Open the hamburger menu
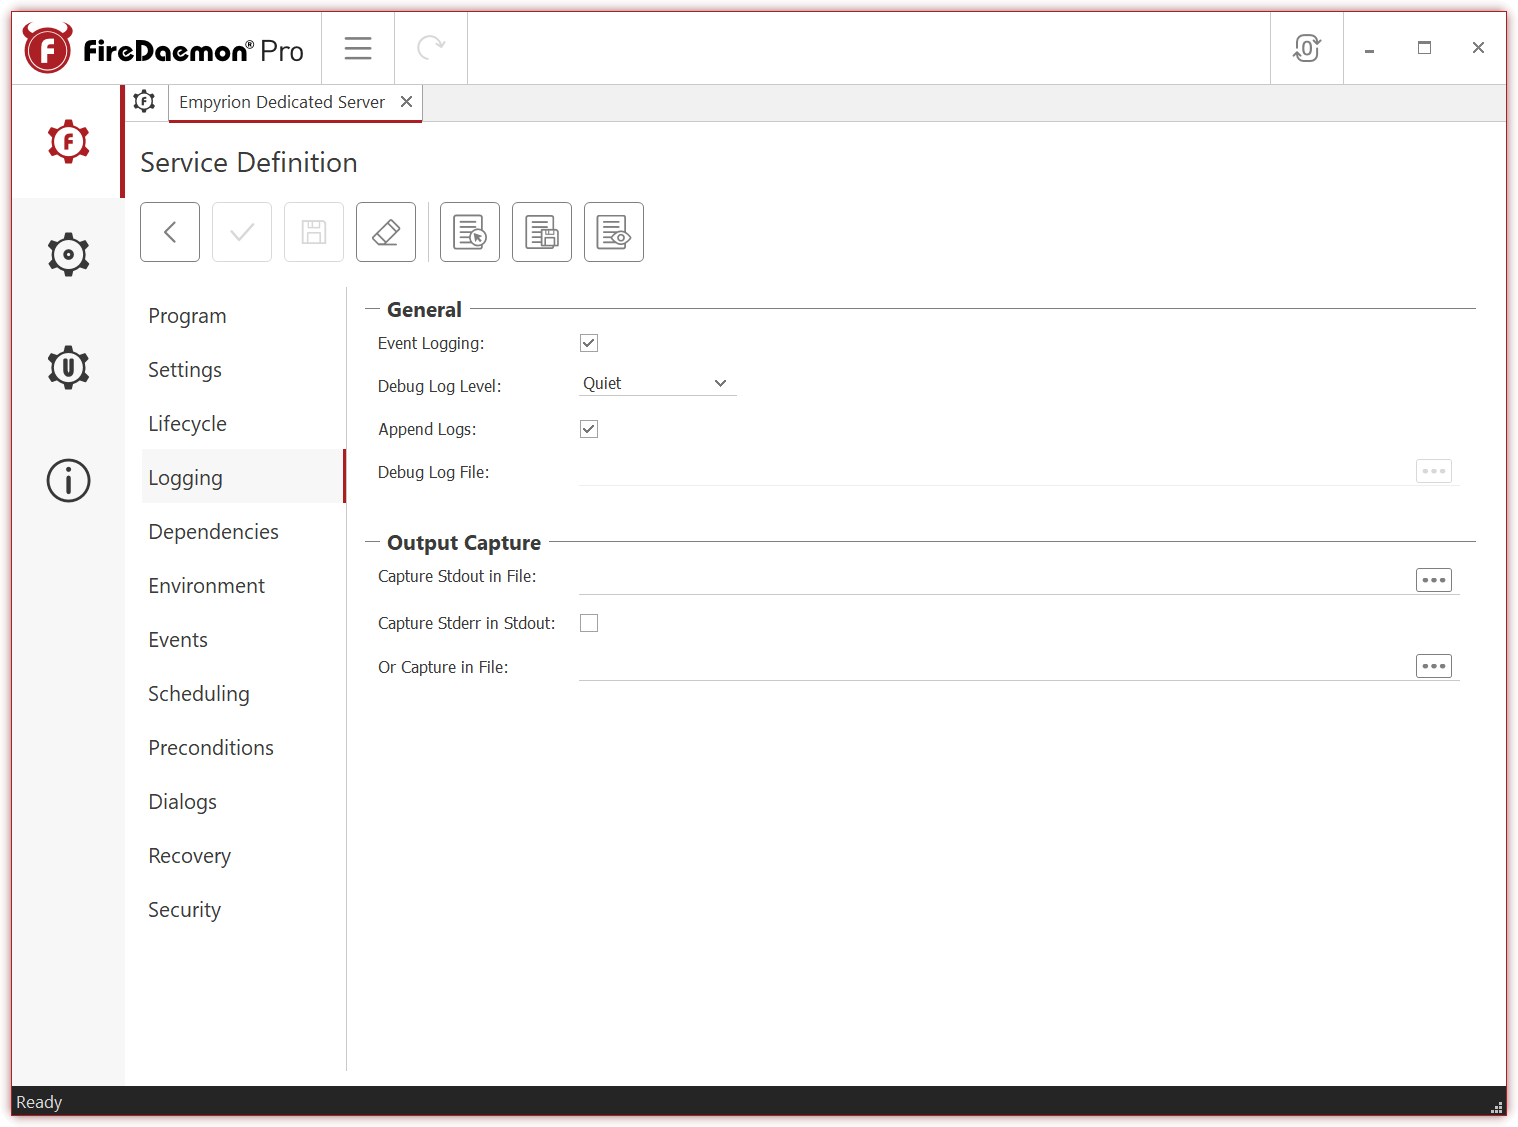The width and height of the screenshot is (1518, 1127). 358,48
